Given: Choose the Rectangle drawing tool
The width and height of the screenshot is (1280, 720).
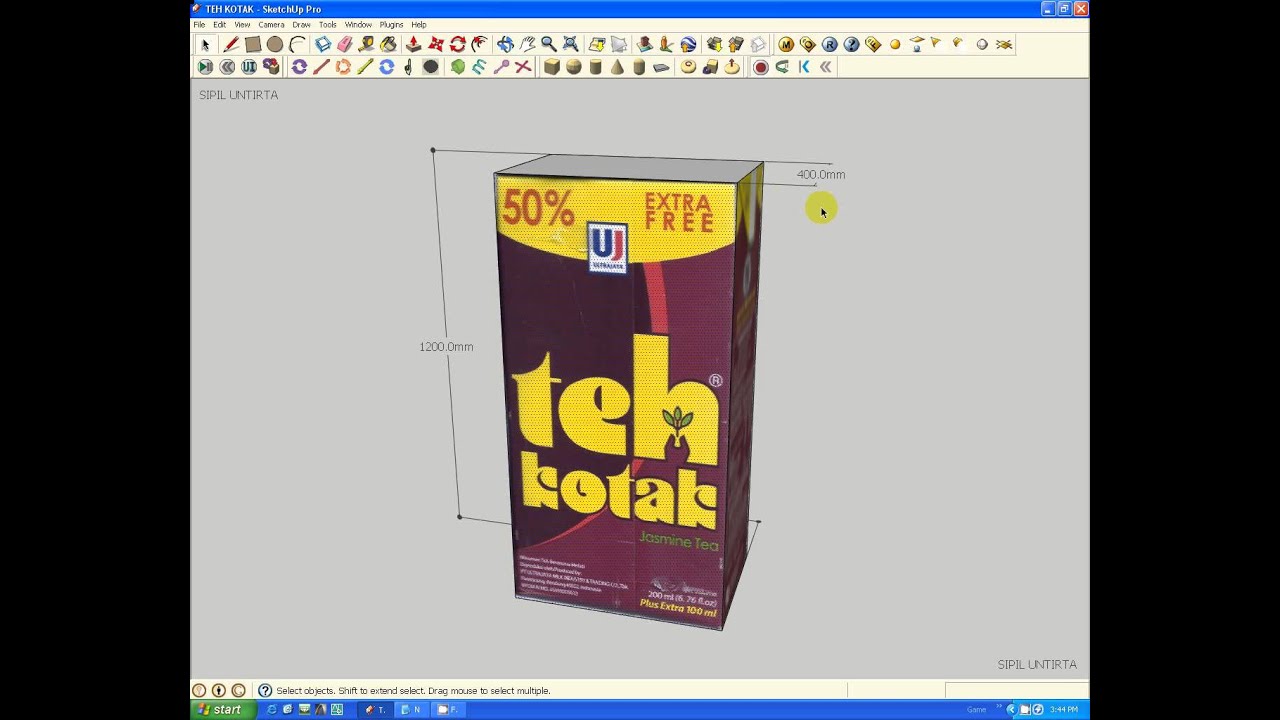Looking at the screenshot, I should [253, 44].
